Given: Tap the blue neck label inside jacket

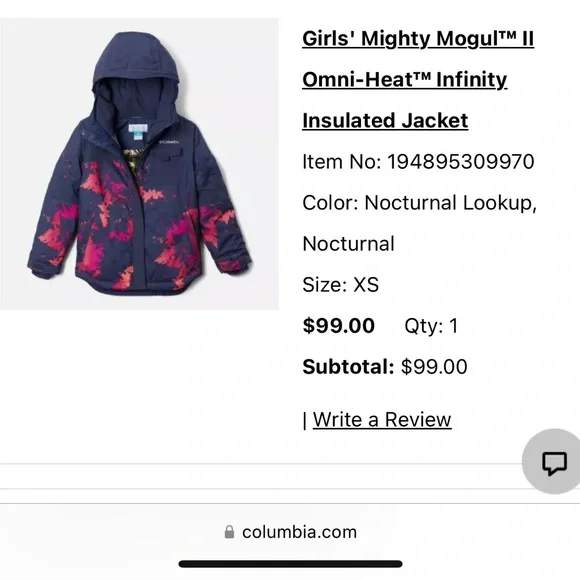Looking at the screenshot, I should click(x=138, y=131).
